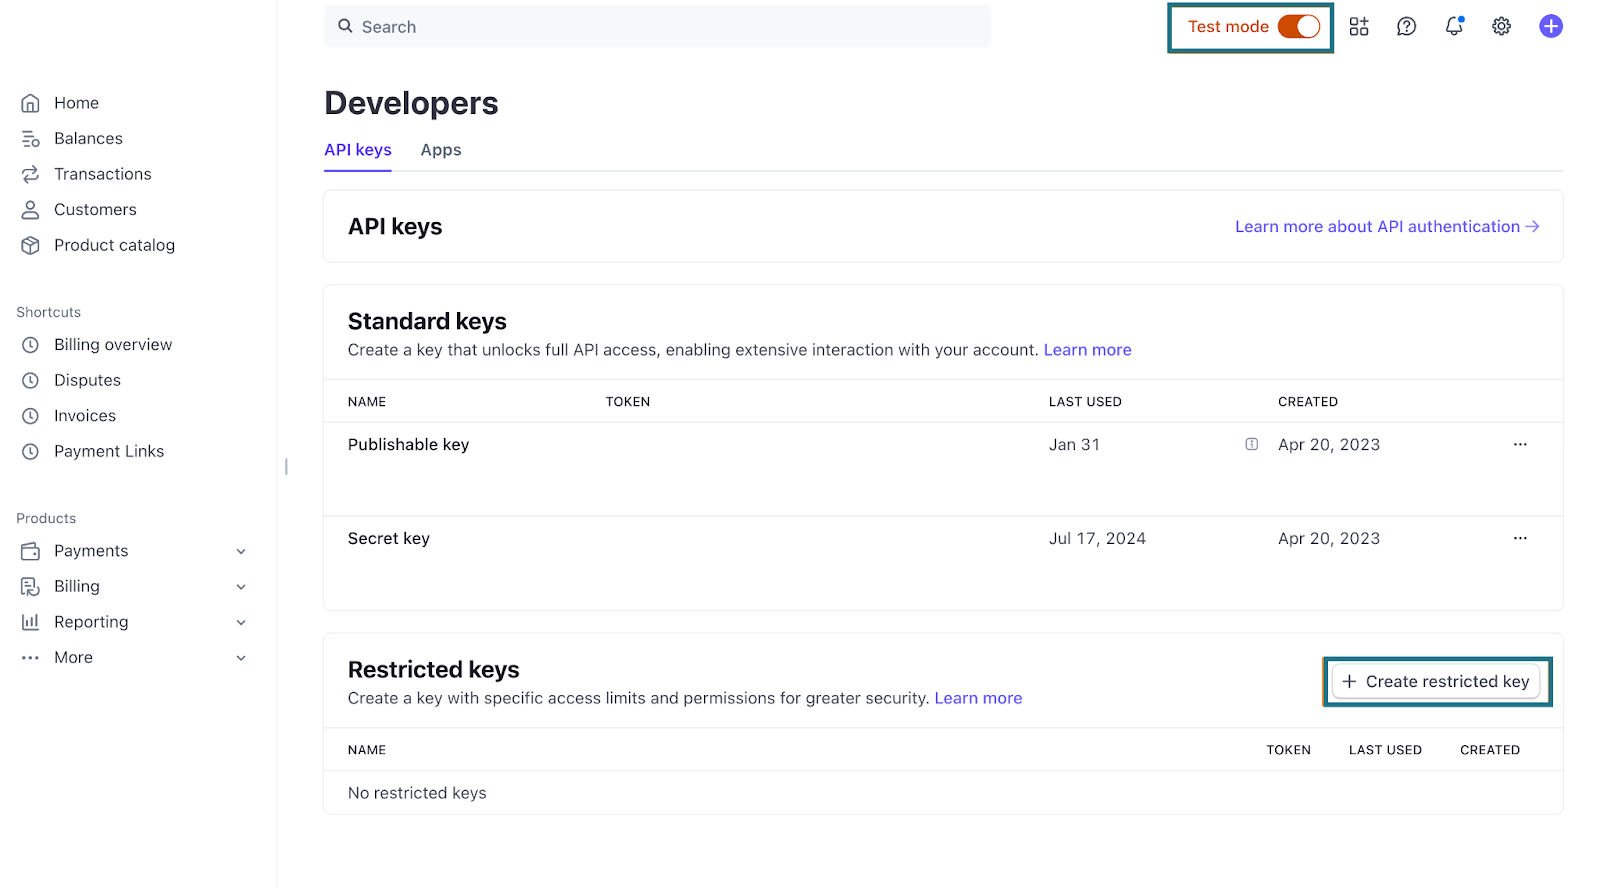Switch to the Apps tab
Image resolution: width=1600 pixels, height=888 pixels.
point(441,150)
